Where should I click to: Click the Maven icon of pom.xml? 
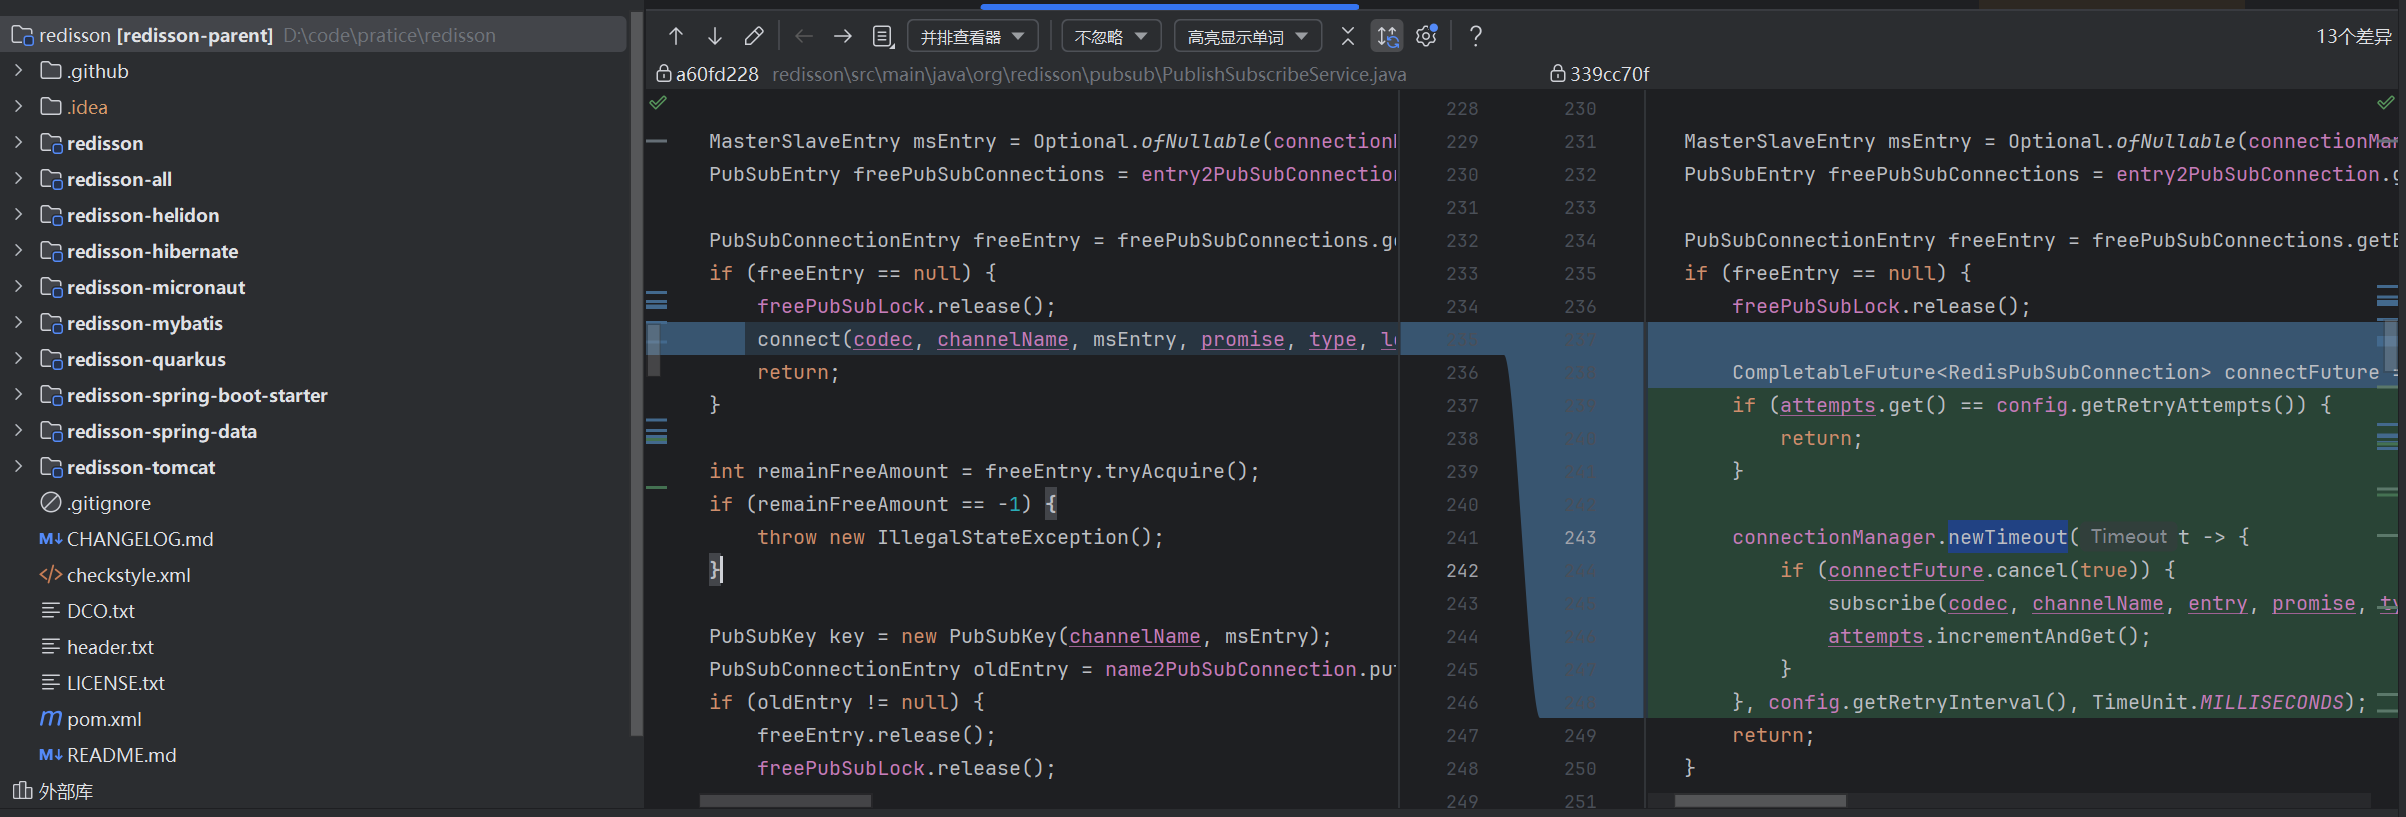(x=51, y=719)
